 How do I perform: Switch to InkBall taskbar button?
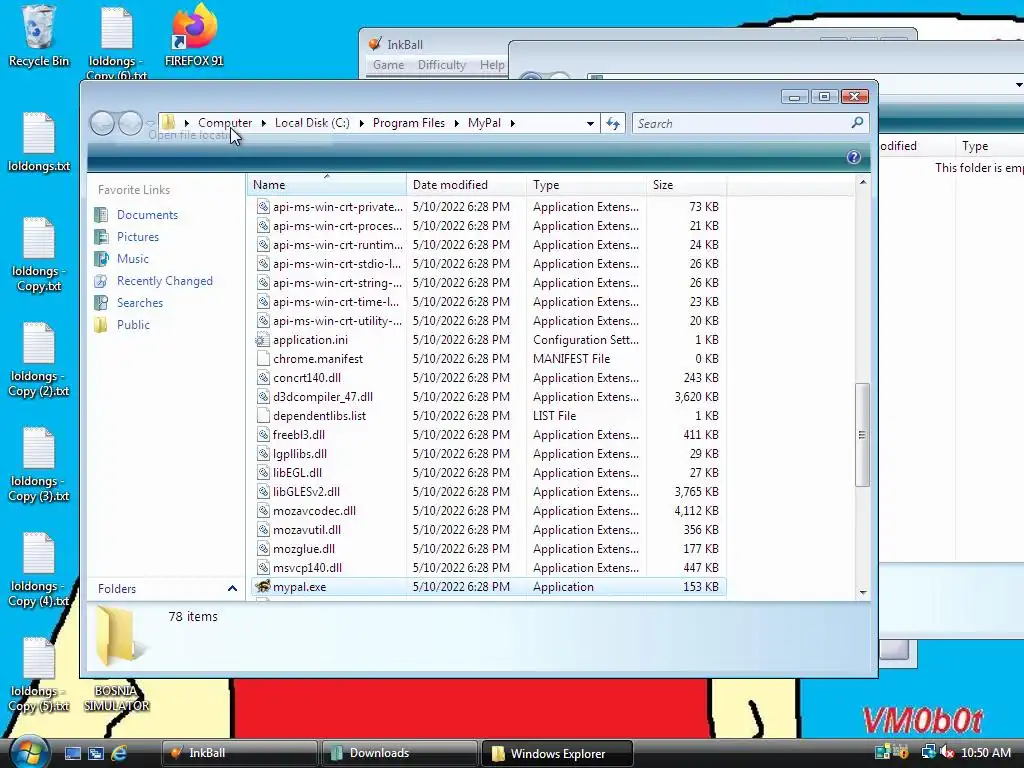239,753
